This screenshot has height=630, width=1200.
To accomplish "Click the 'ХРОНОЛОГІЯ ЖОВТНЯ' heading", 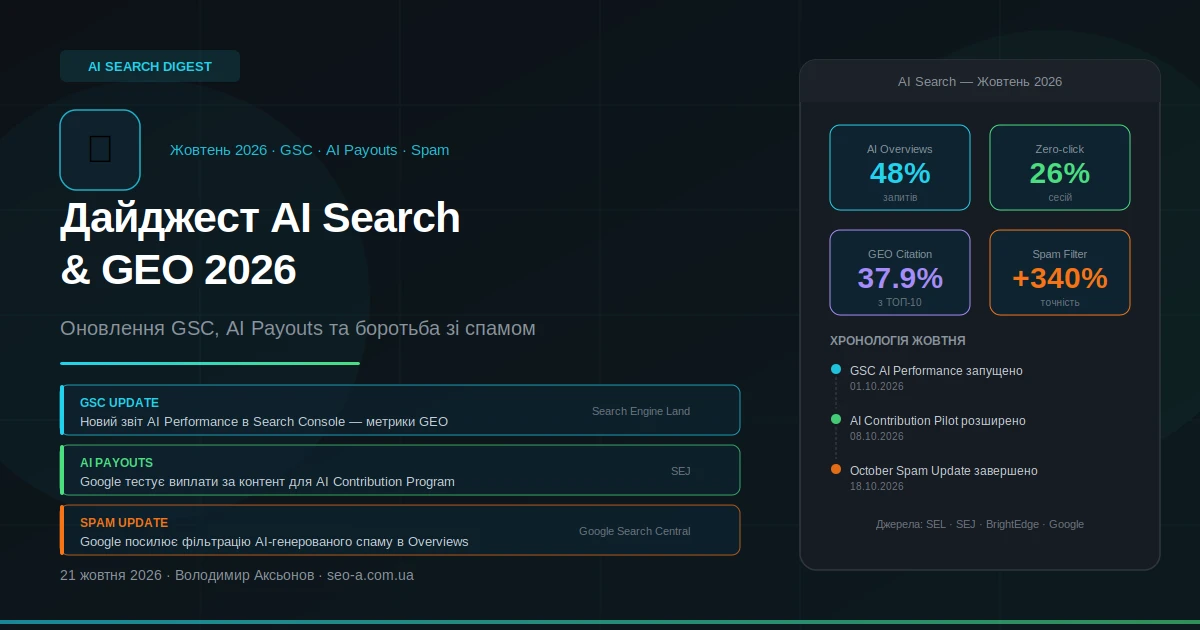I will (898, 341).
